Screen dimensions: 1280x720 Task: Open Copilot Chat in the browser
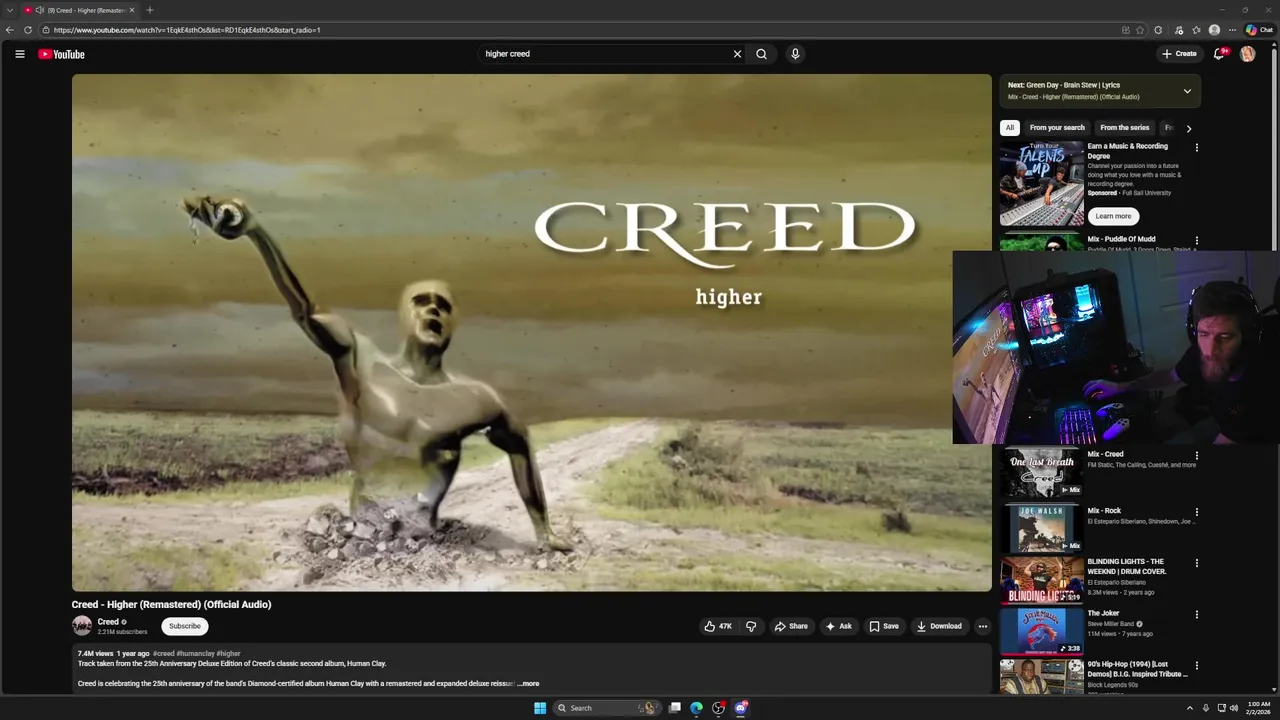coord(1259,30)
